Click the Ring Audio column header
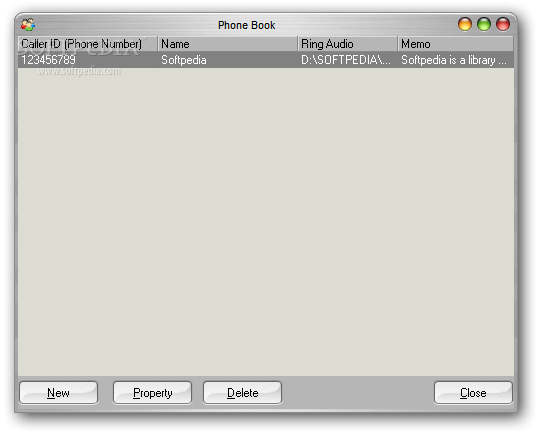Screen dimensions: 538x433 (x=348, y=44)
